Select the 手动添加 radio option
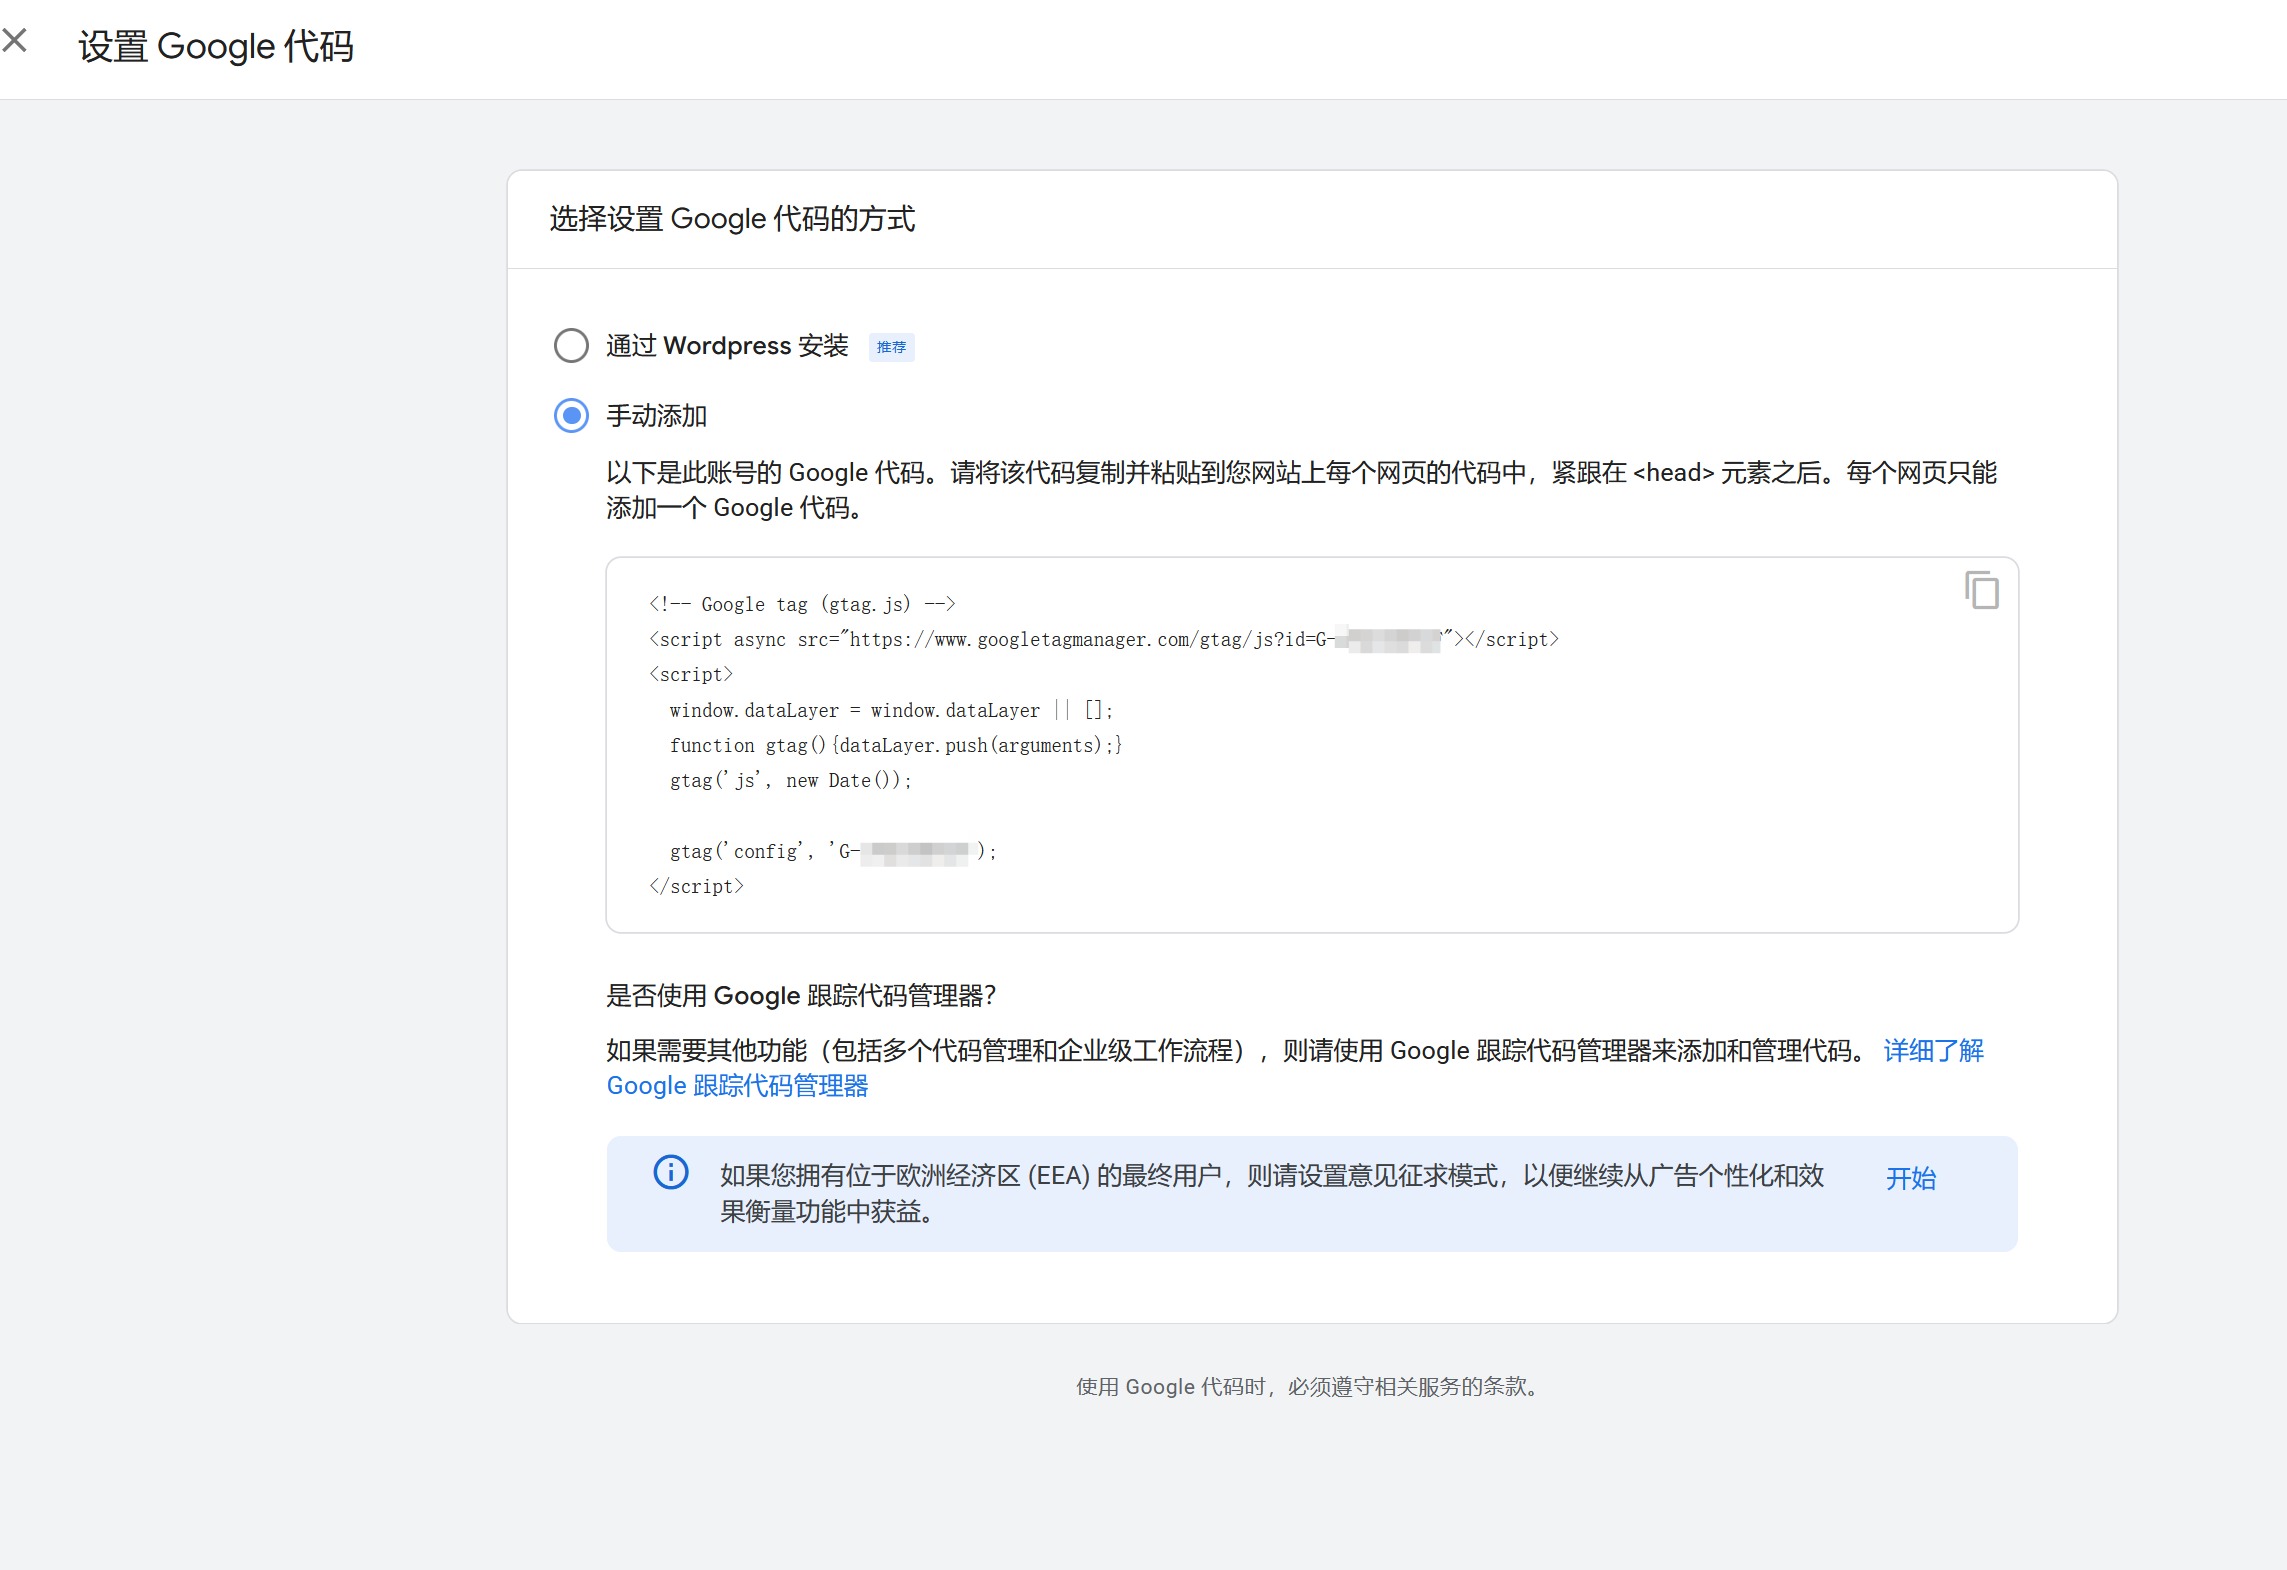Screen dimensions: 2287x1570 (571, 416)
